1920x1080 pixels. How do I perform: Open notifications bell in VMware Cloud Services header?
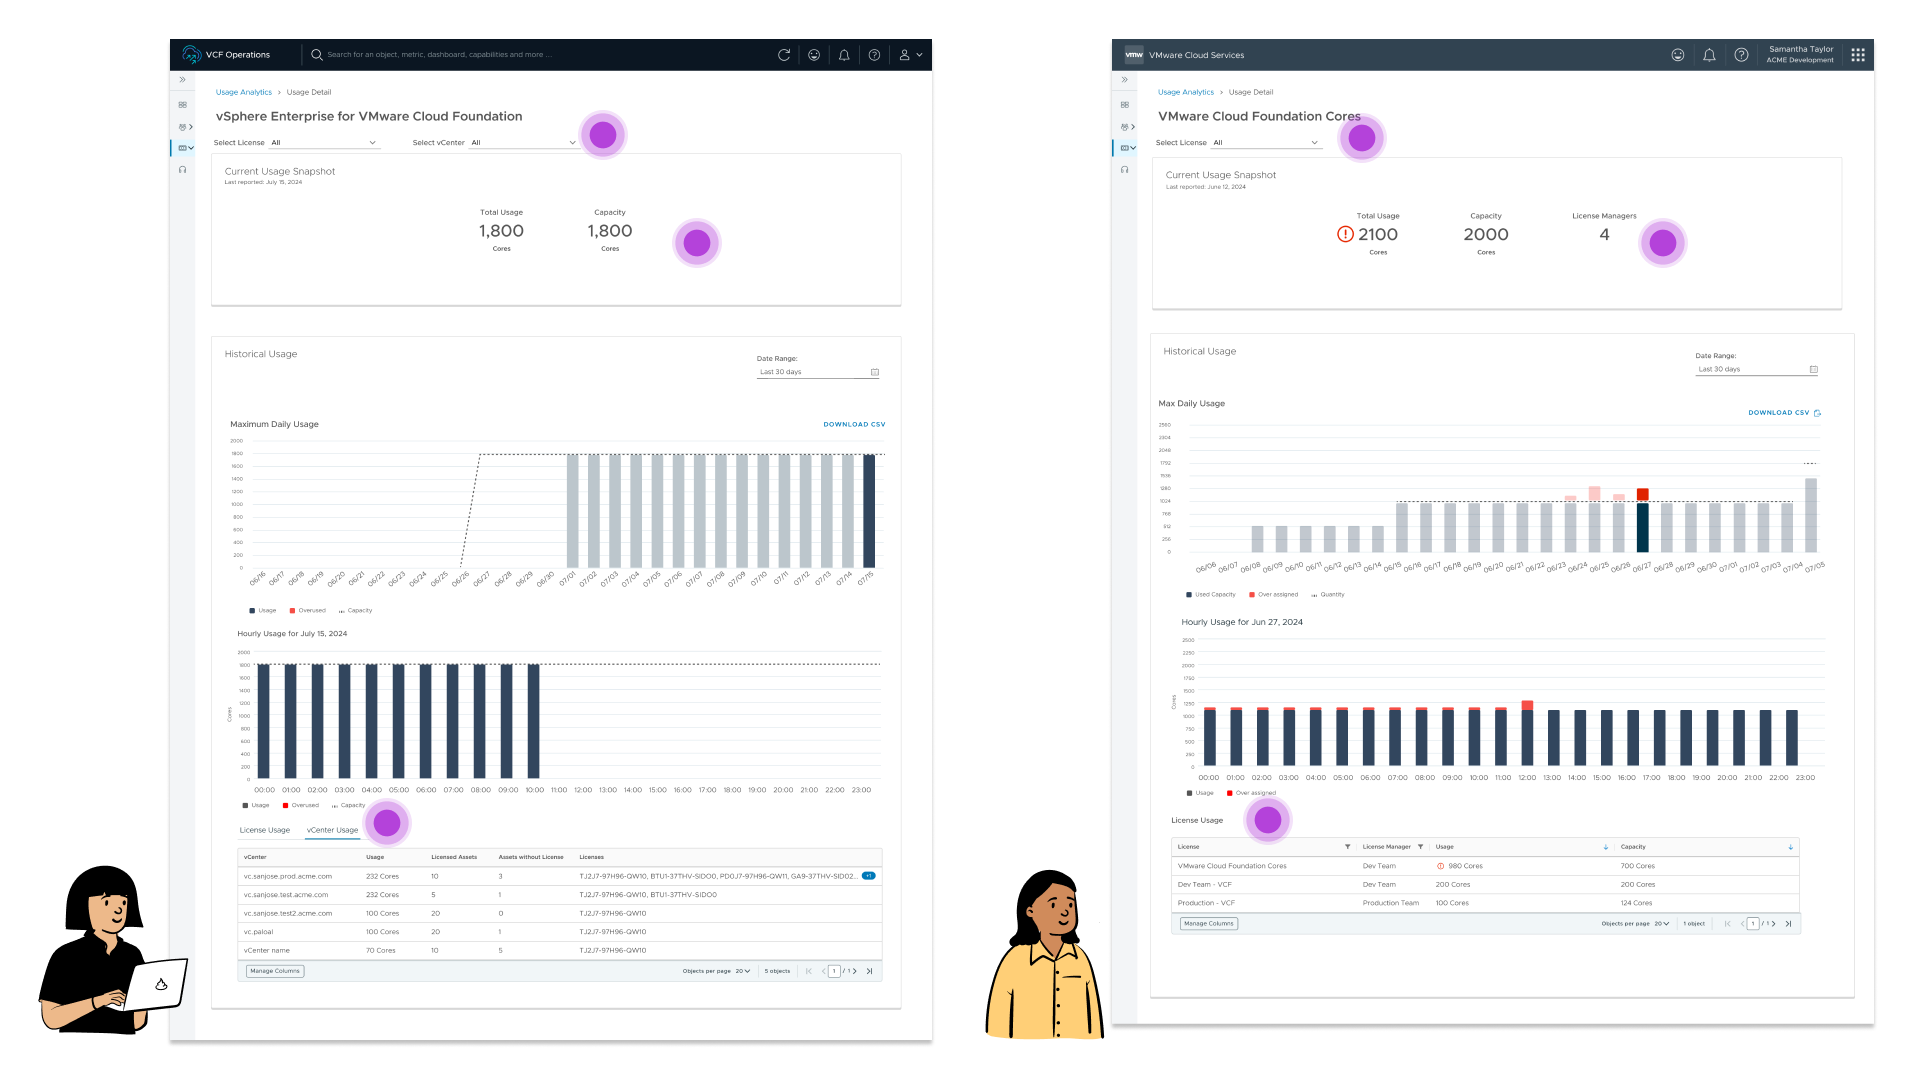tap(1709, 55)
